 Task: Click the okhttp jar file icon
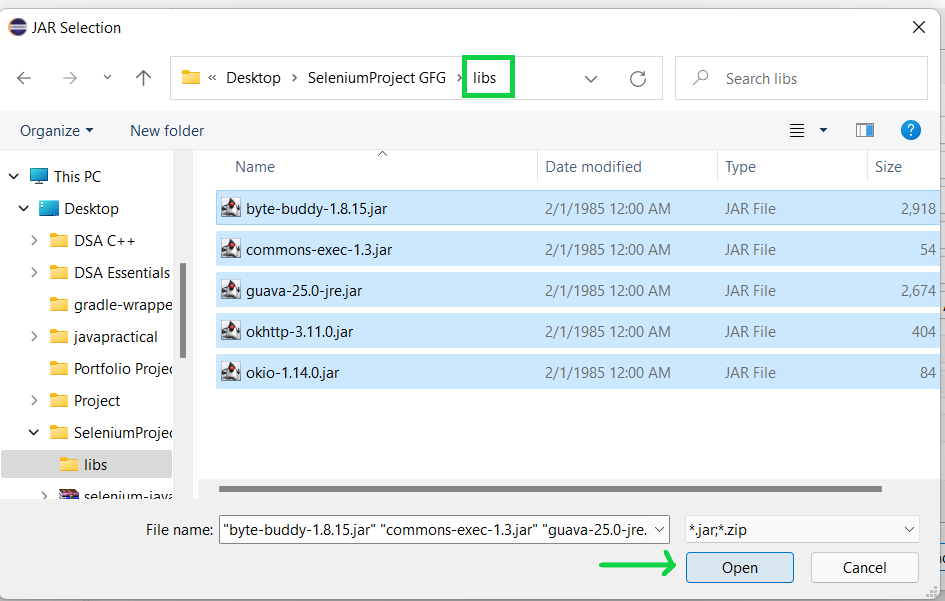(x=230, y=331)
